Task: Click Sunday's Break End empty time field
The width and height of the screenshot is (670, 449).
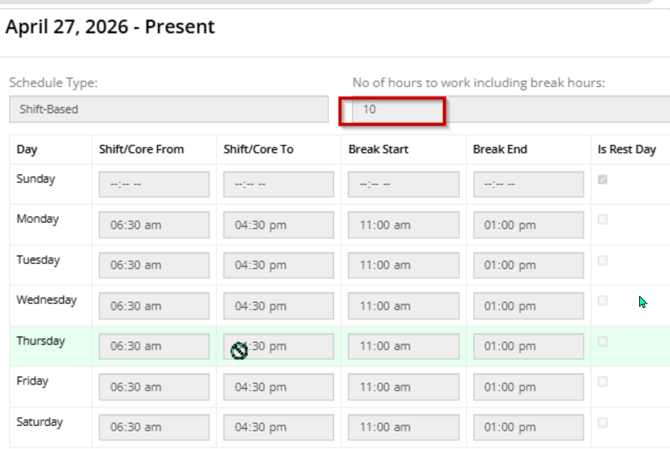Action: click(x=528, y=184)
